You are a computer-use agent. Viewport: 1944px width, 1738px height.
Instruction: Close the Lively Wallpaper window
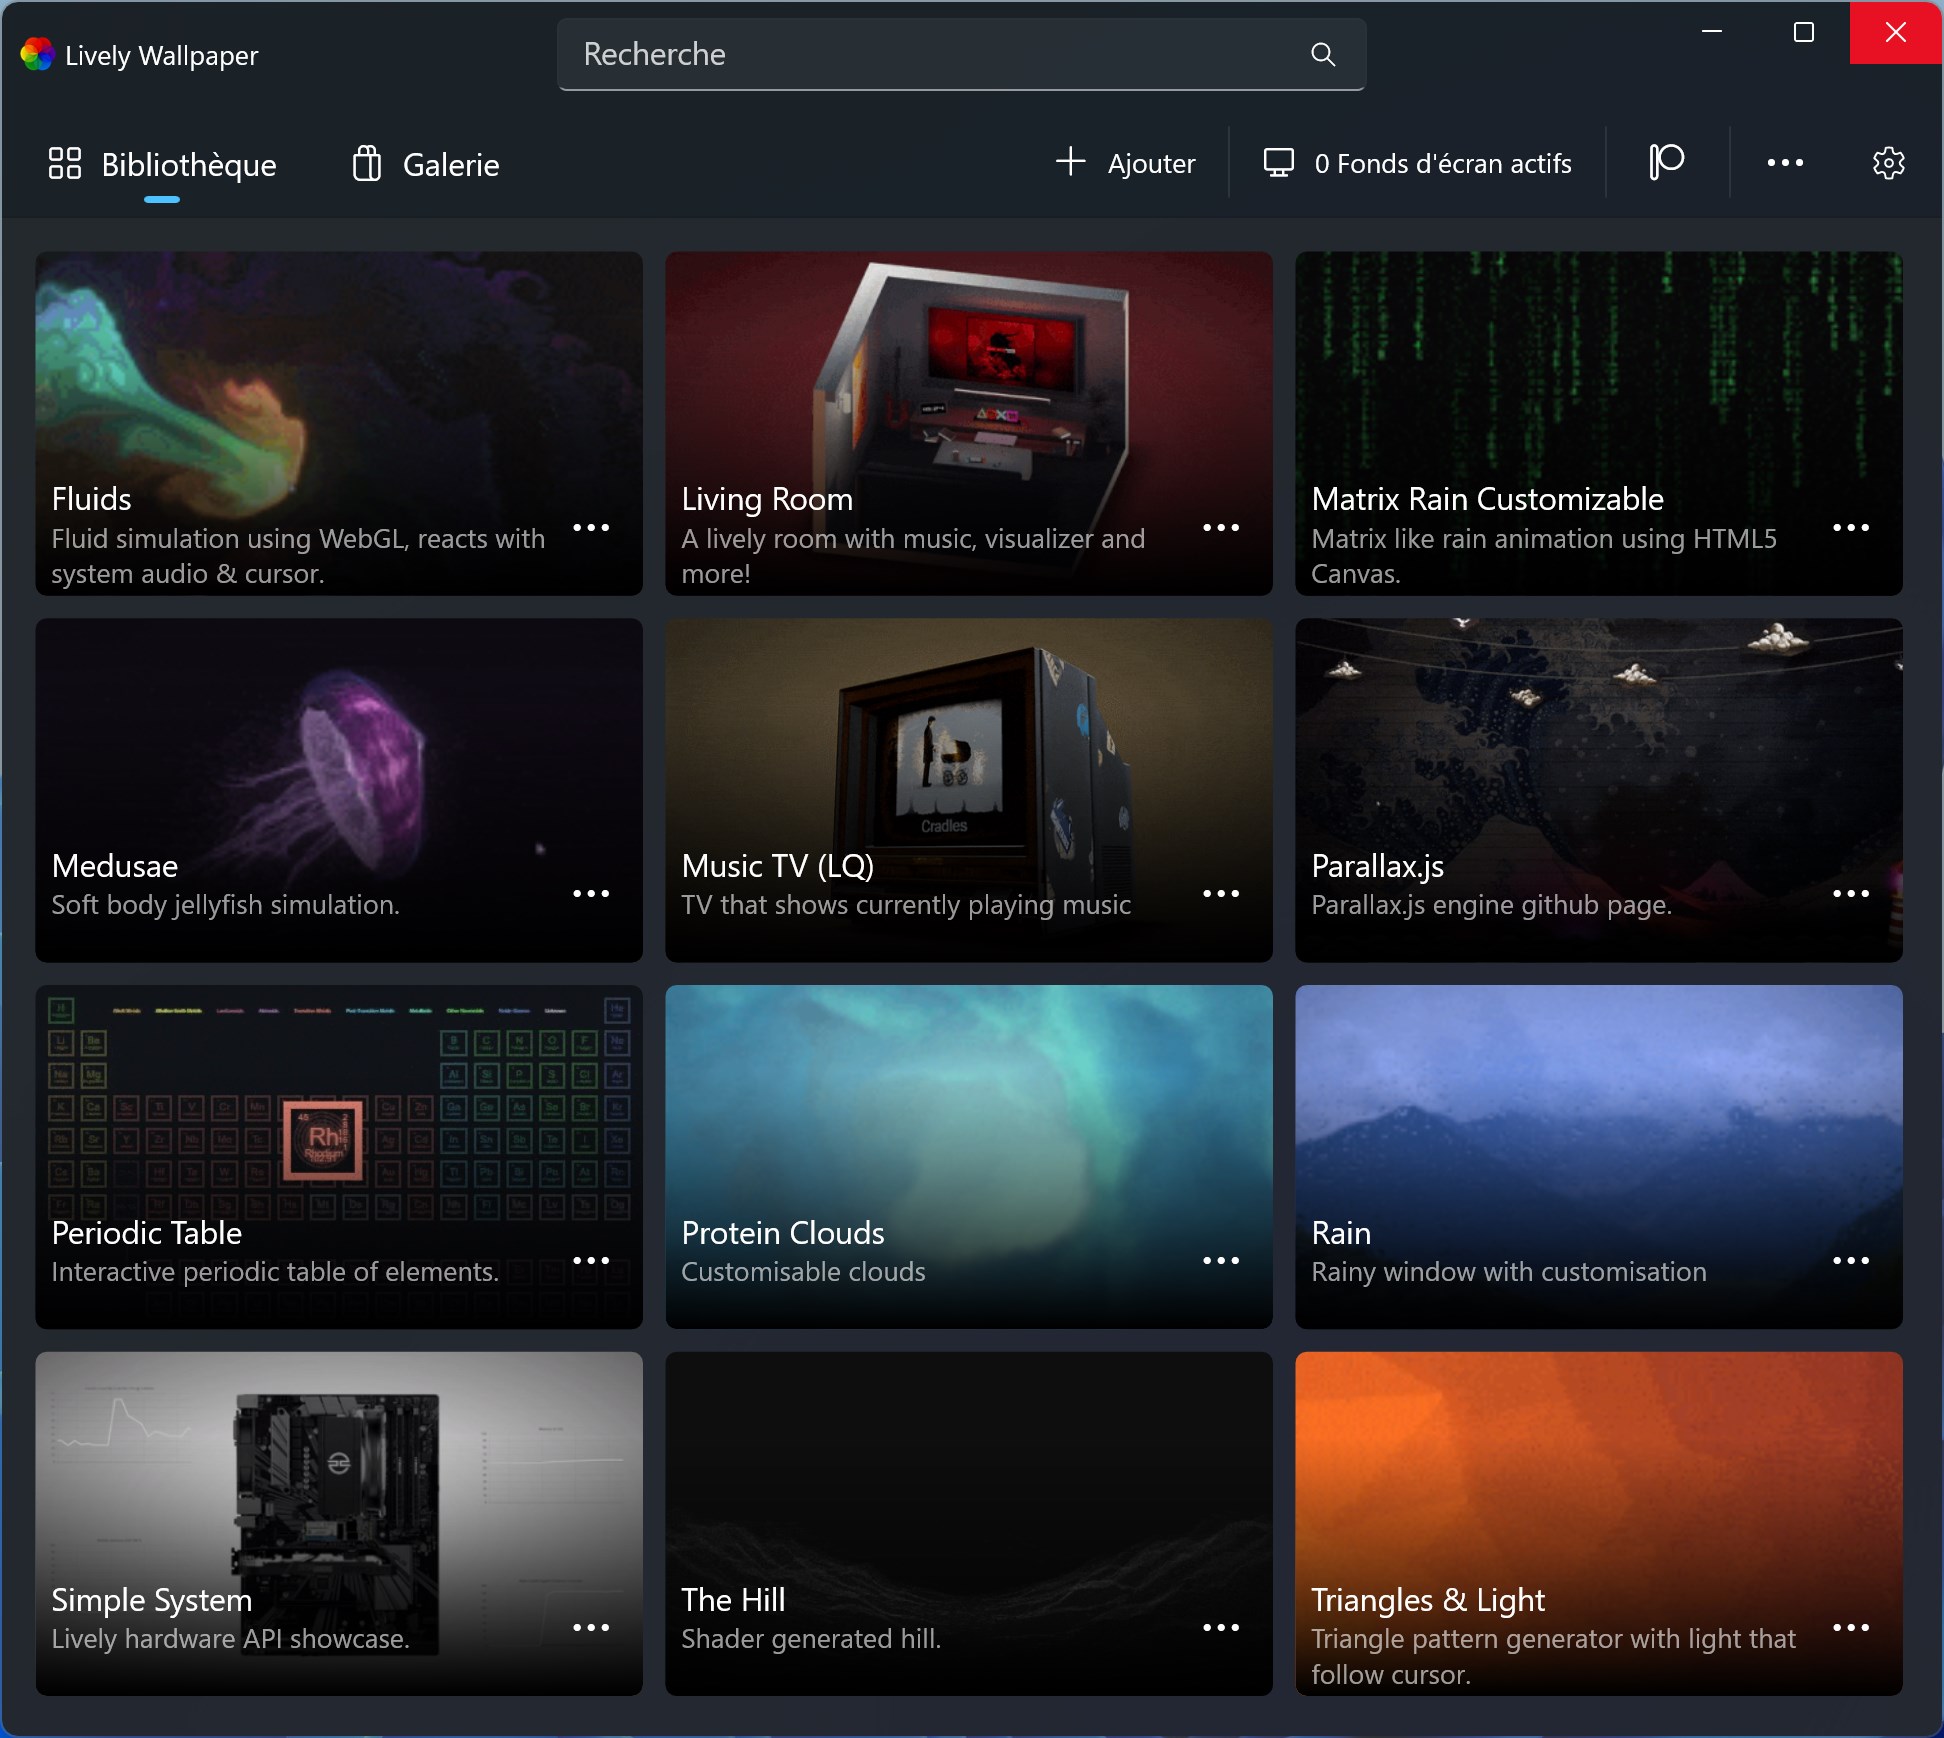[1896, 32]
